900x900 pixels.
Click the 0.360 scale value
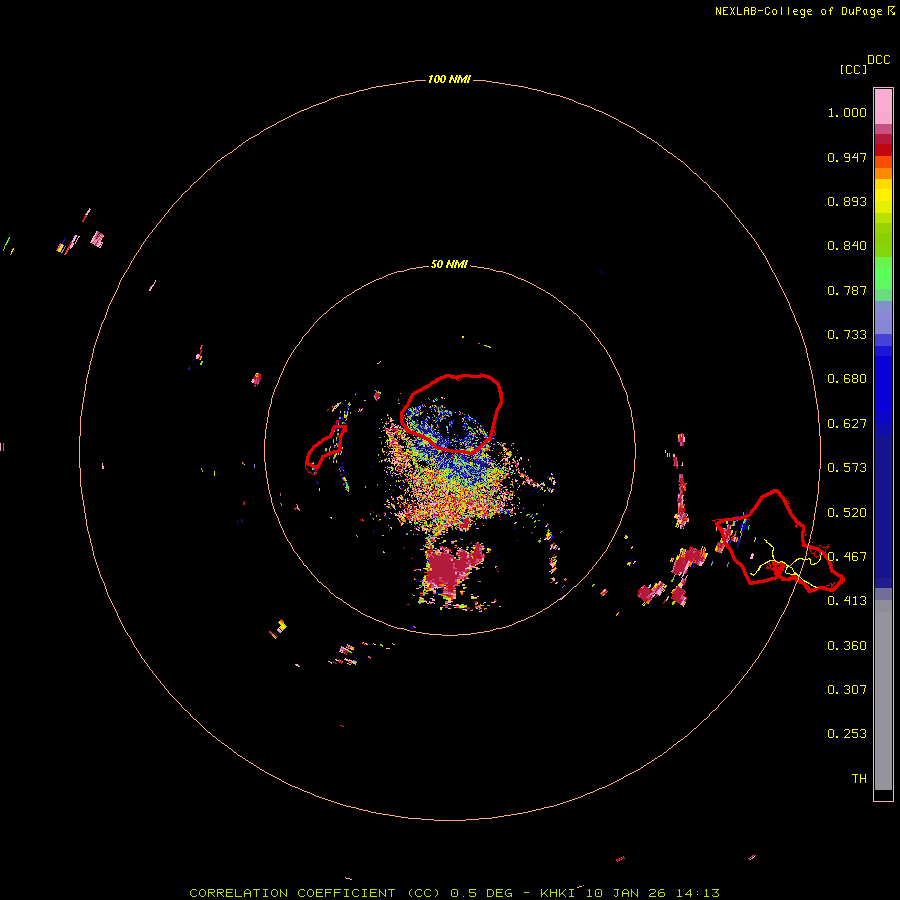point(847,646)
